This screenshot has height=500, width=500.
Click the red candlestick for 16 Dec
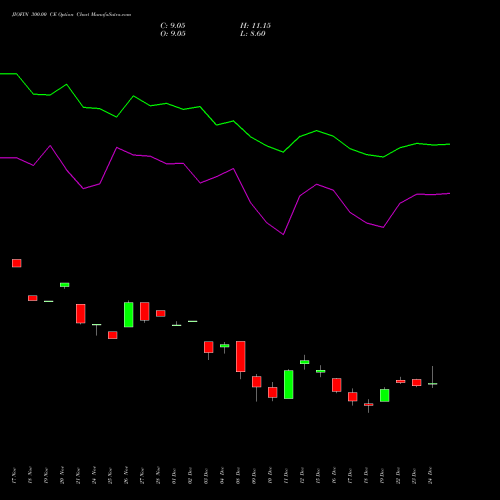337,385
